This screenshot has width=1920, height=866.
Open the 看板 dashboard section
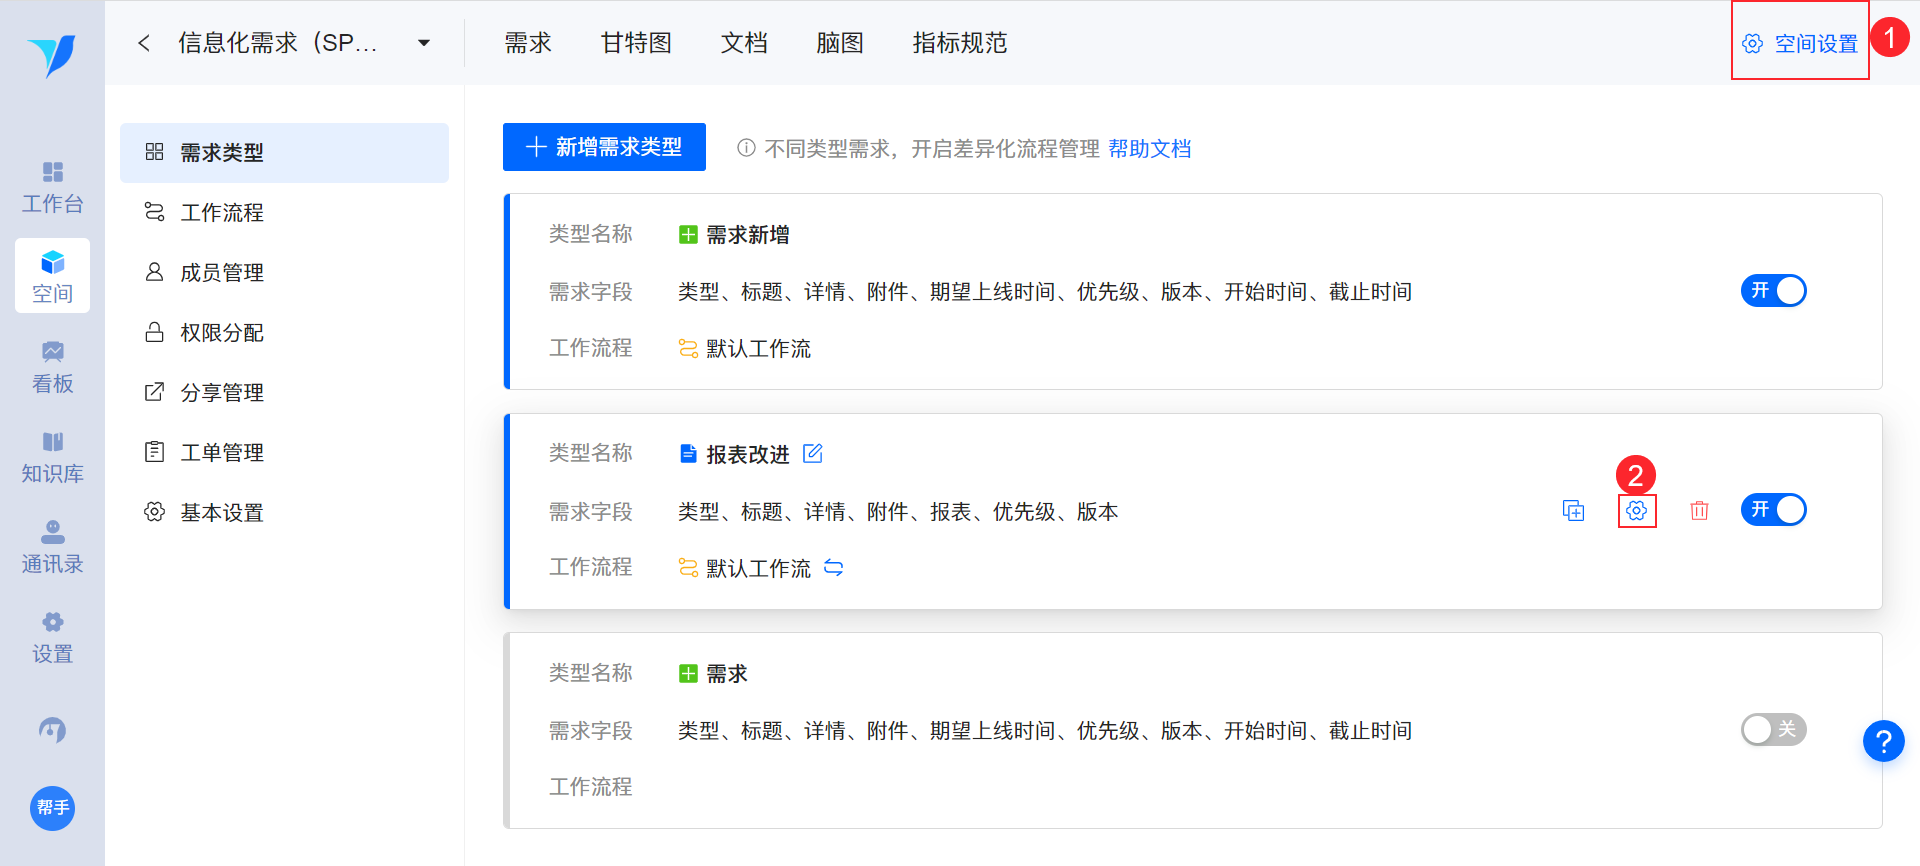pos(52,367)
